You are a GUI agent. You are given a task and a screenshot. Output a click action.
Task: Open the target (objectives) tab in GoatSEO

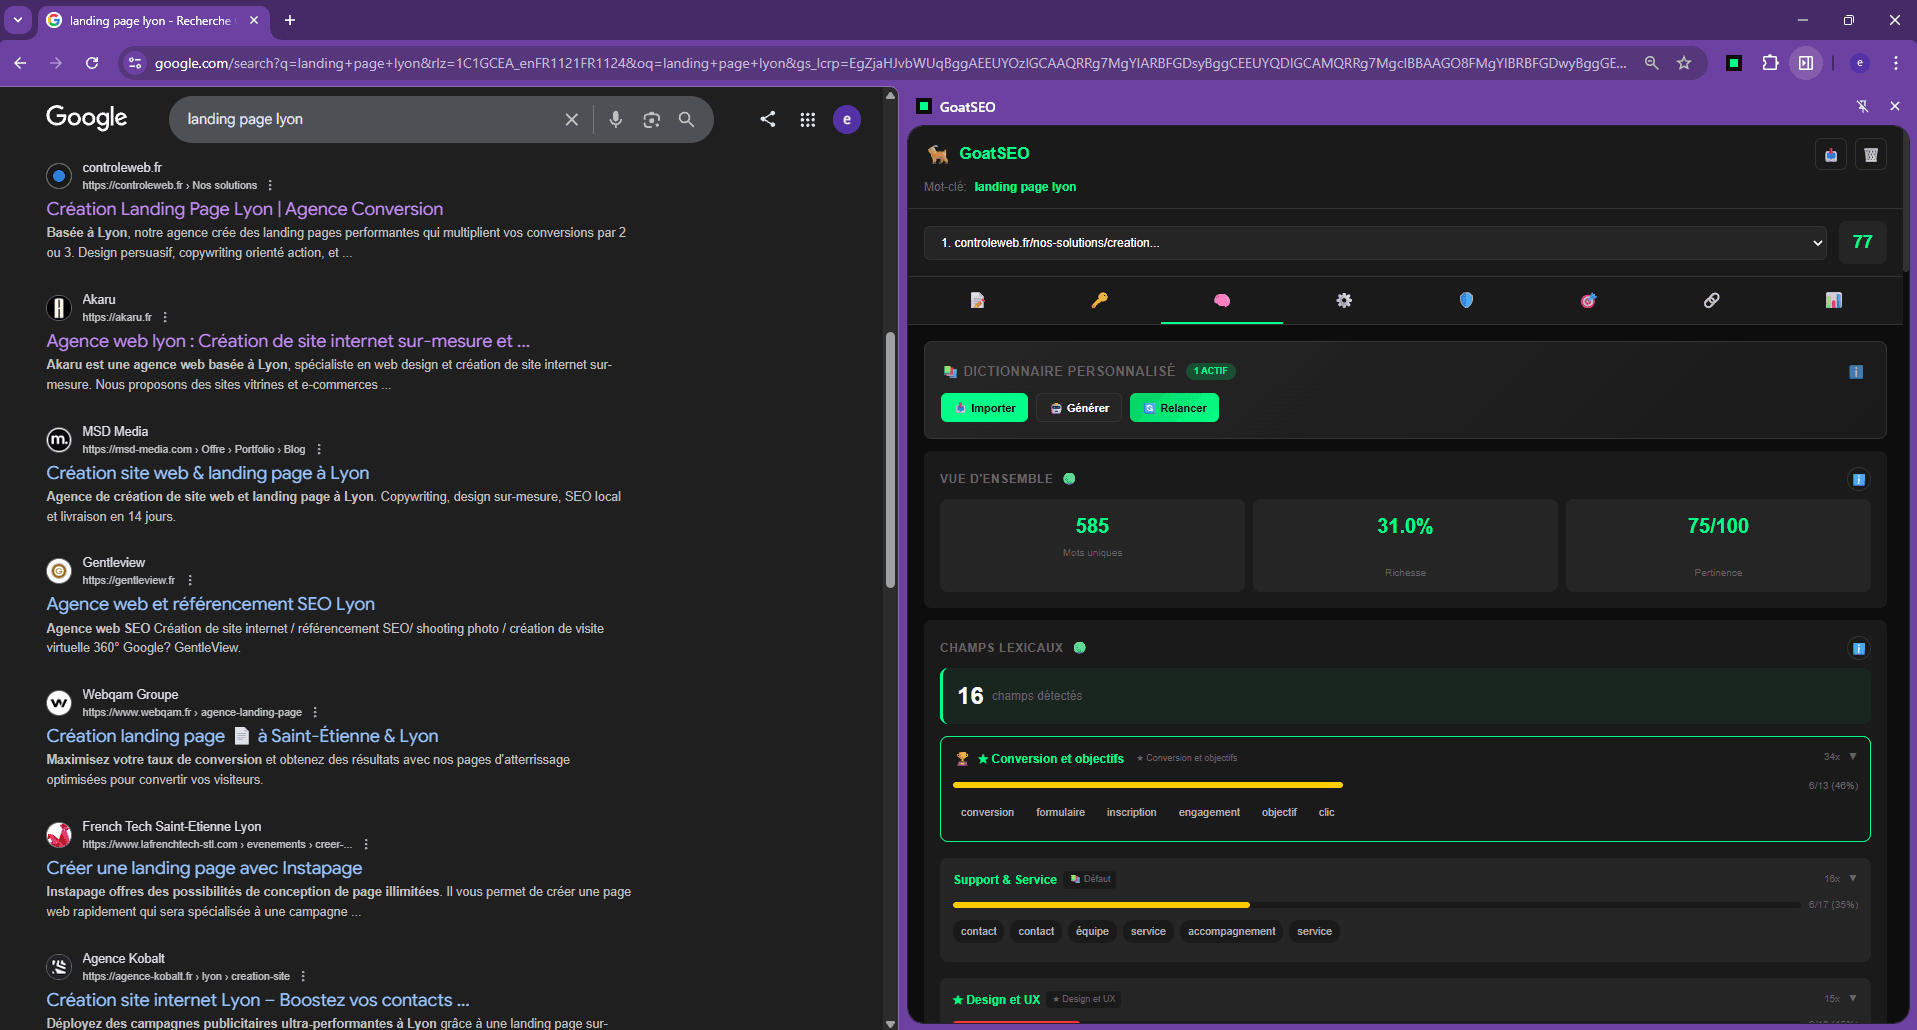tap(1588, 300)
